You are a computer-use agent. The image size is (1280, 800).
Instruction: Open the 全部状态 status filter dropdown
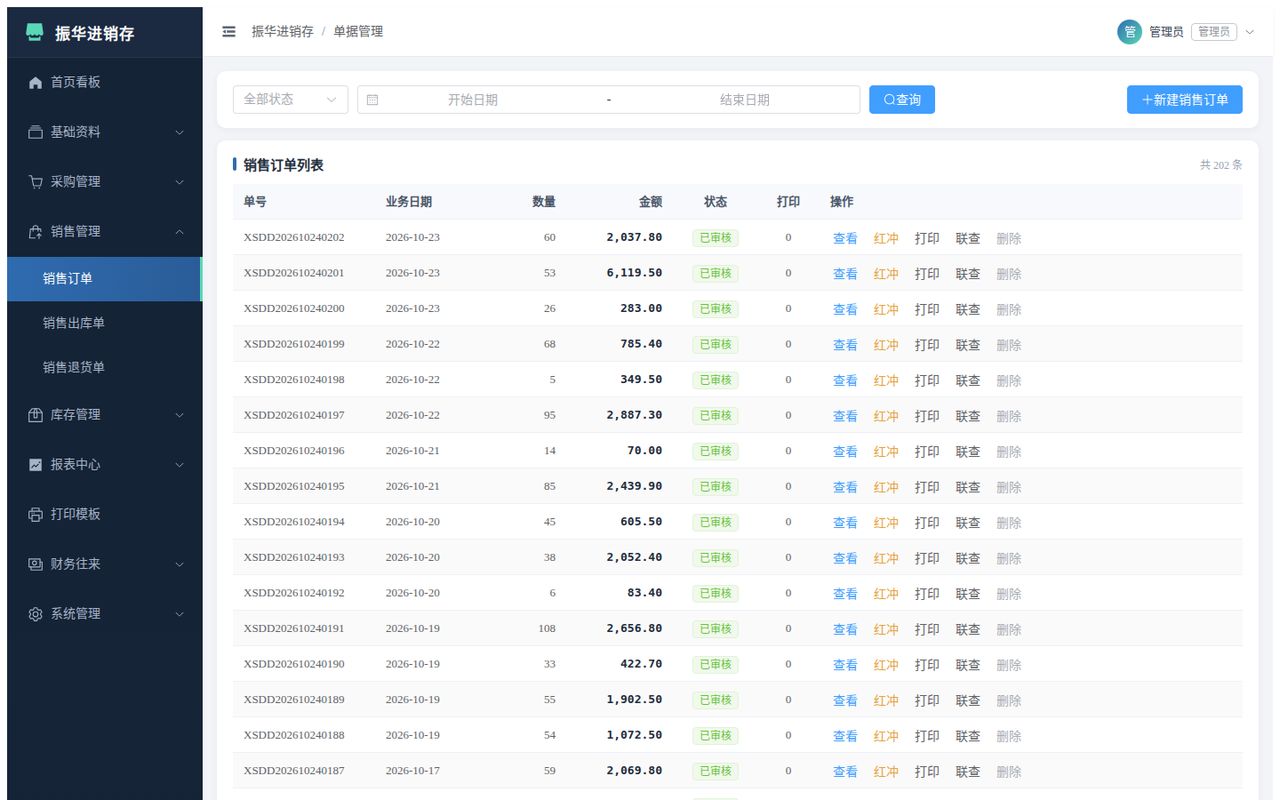tap(290, 100)
